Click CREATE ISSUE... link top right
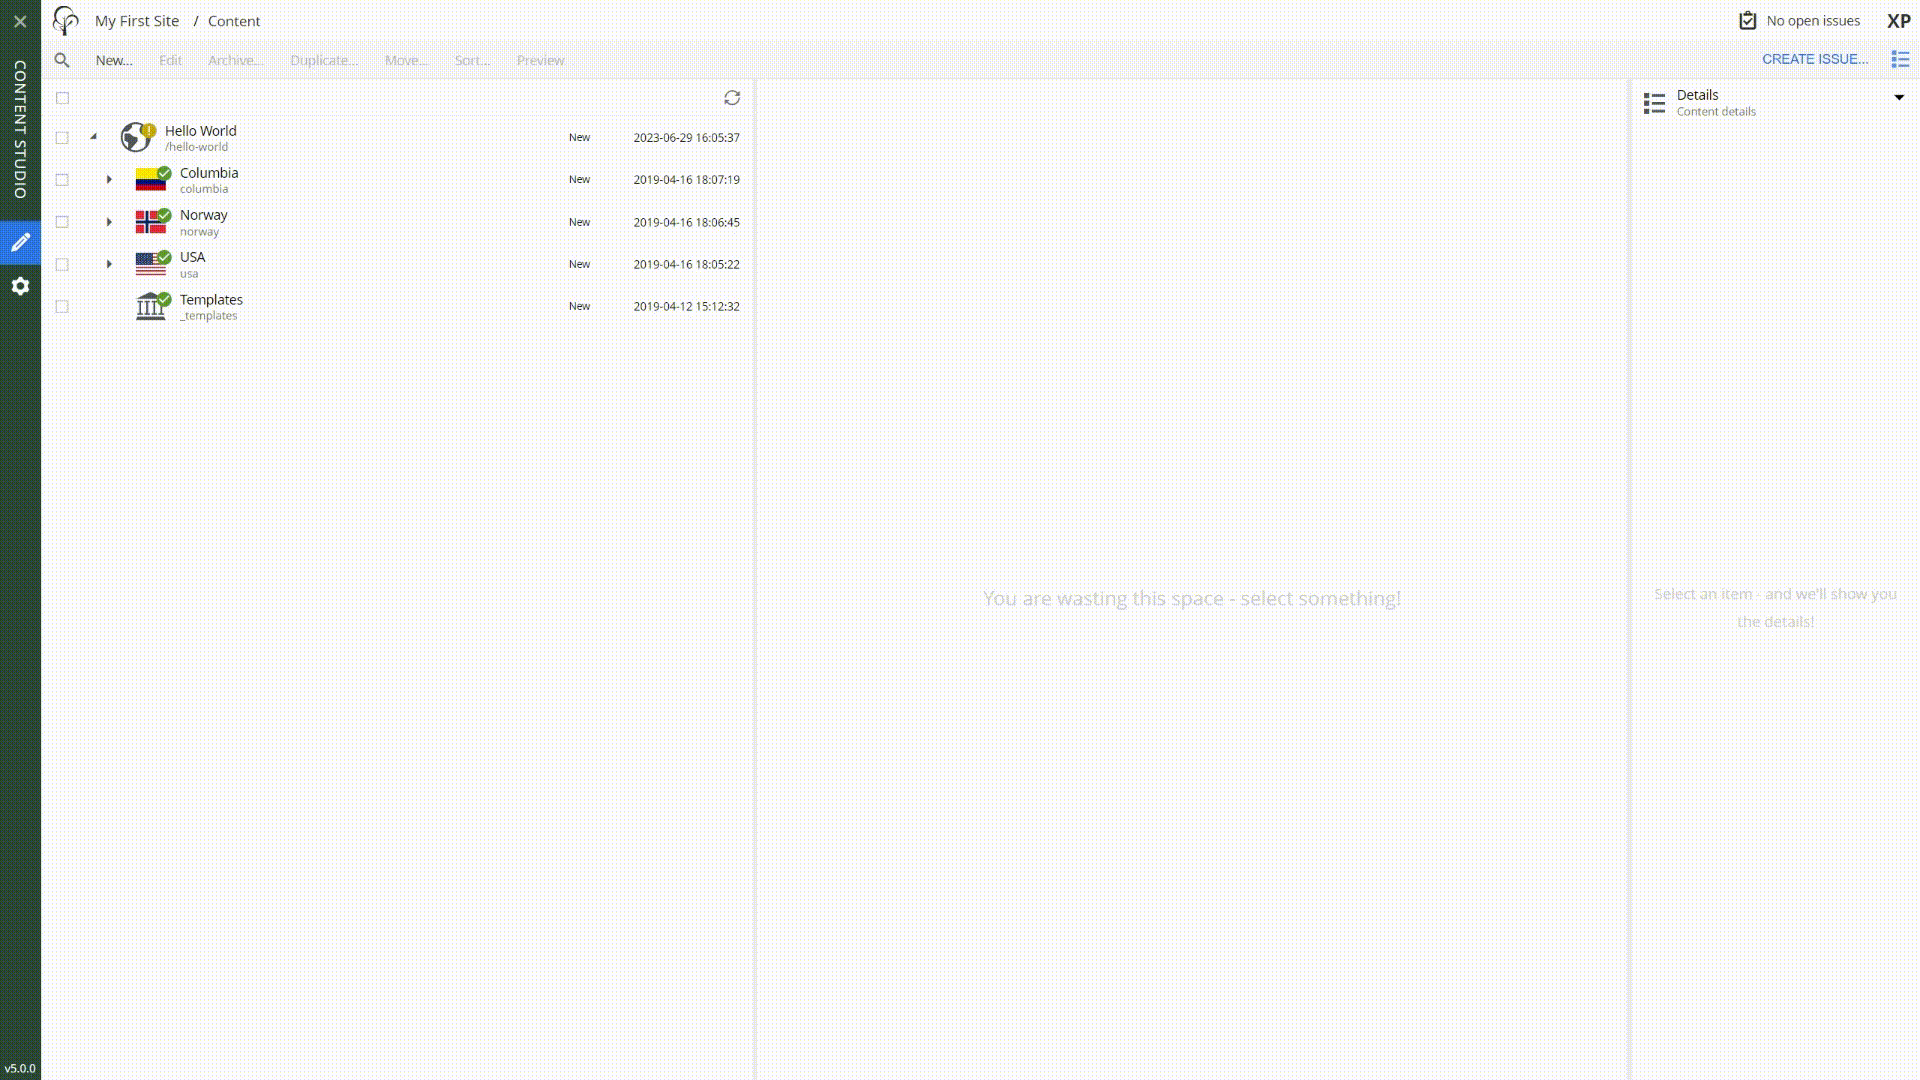 [1815, 59]
